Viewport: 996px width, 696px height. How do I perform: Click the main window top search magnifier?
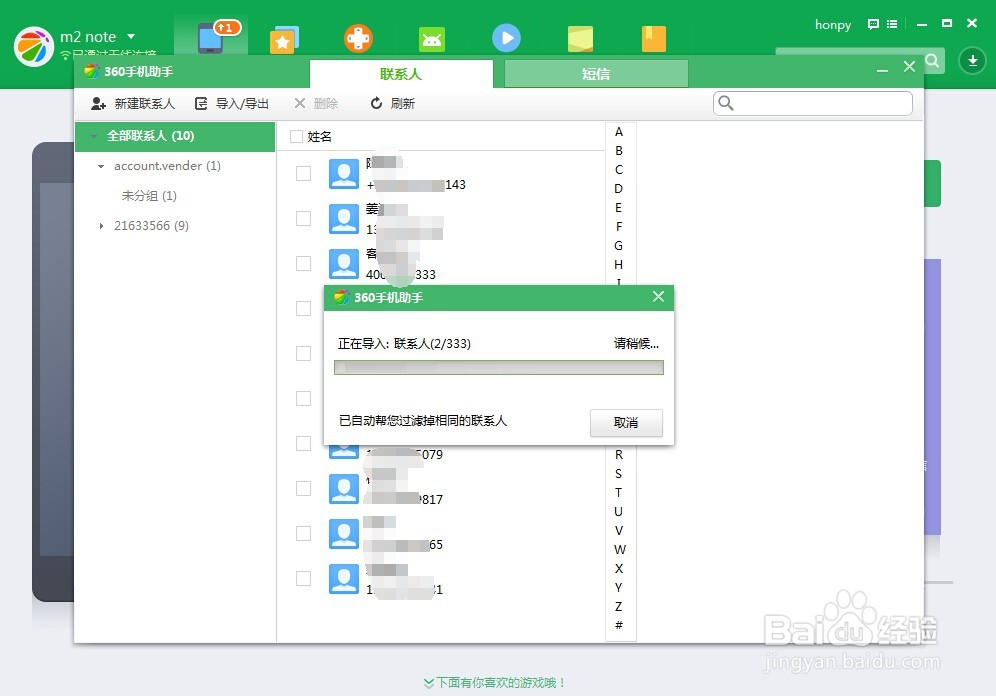[x=932, y=61]
